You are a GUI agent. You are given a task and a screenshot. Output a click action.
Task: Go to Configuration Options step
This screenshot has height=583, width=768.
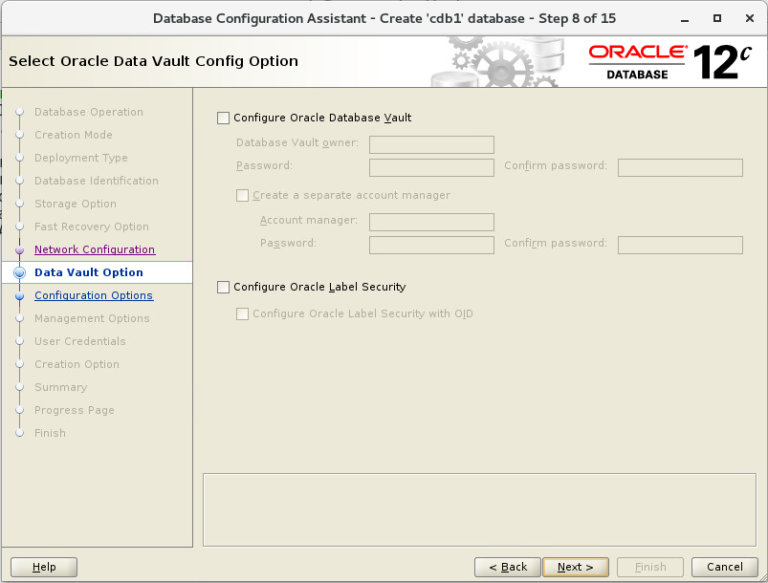click(94, 295)
